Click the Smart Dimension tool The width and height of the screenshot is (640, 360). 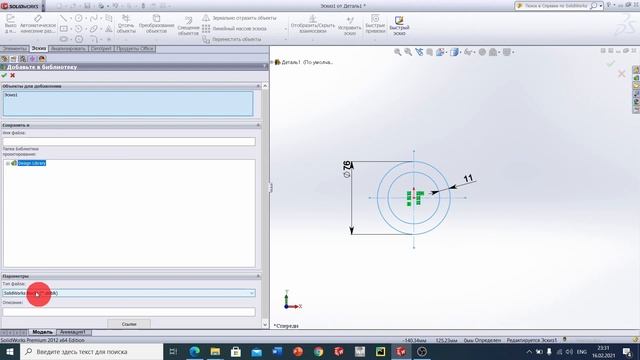[38, 24]
